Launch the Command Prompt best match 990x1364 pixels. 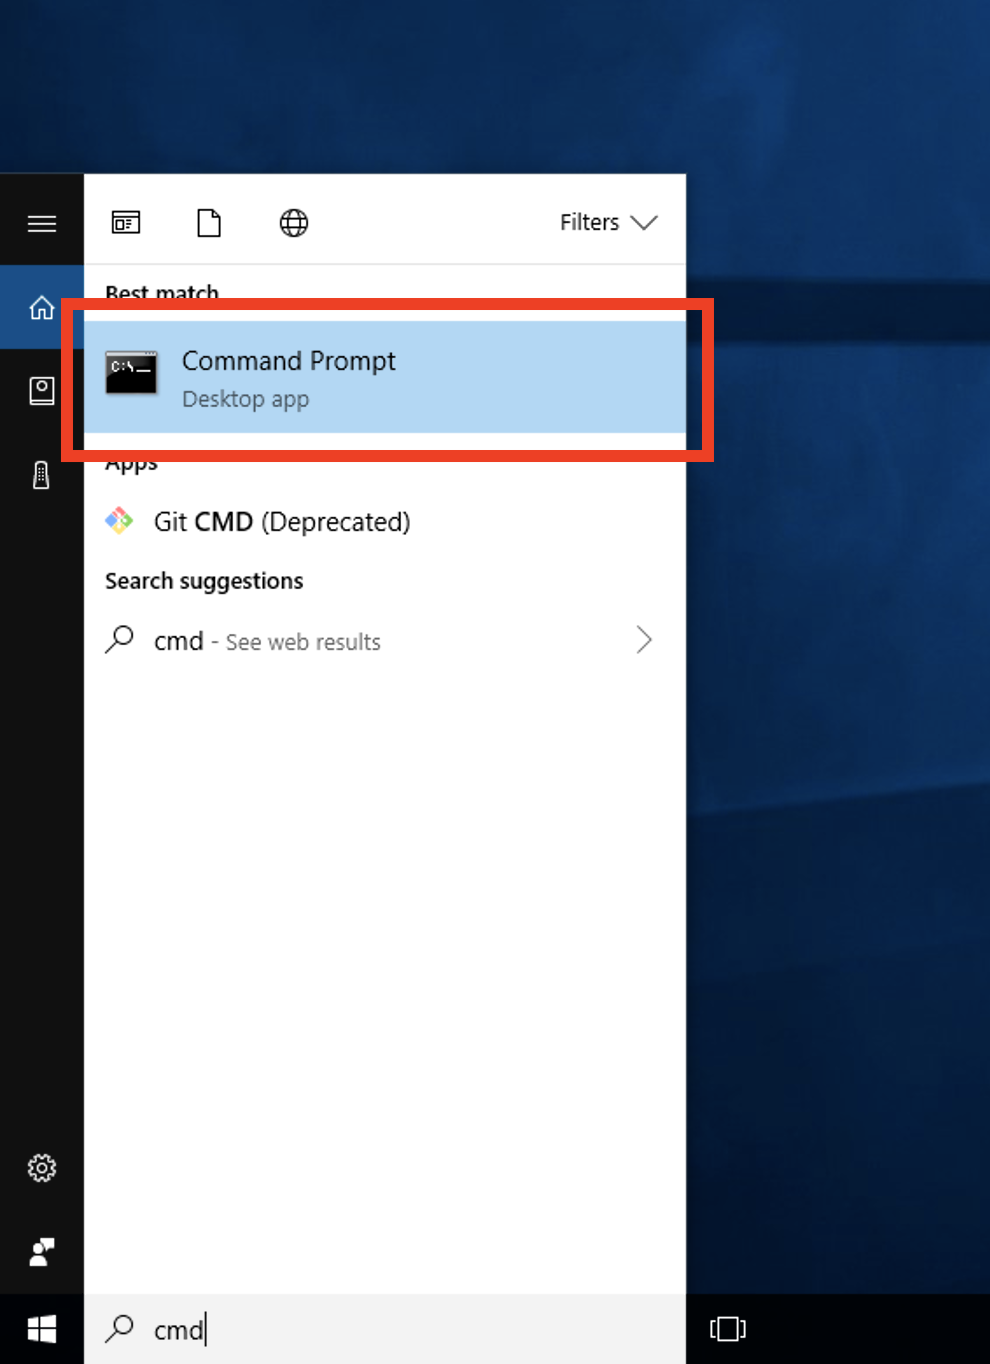385,377
